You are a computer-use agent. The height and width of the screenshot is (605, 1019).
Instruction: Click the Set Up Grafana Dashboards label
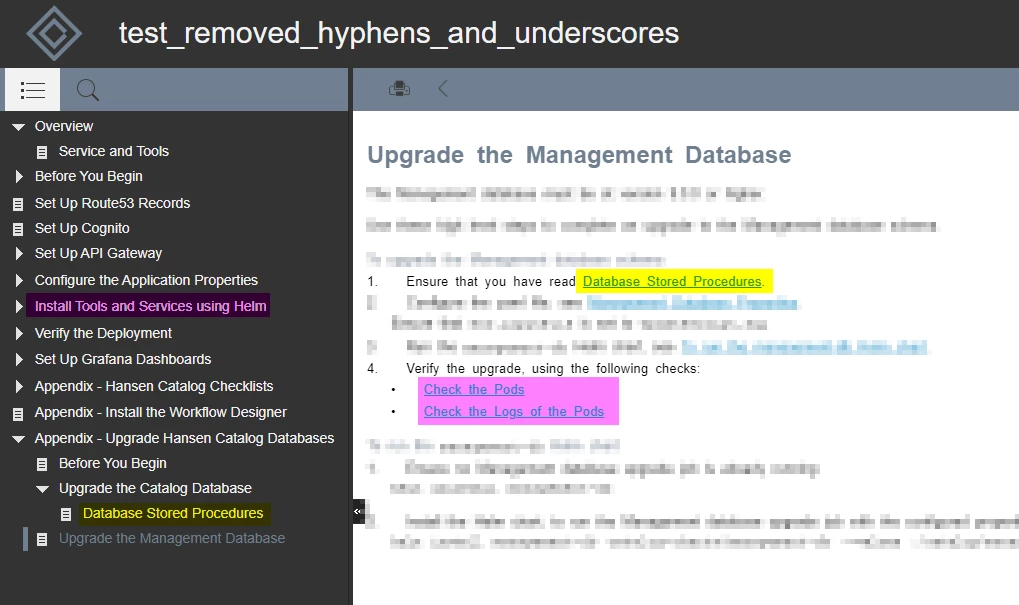click(123, 359)
